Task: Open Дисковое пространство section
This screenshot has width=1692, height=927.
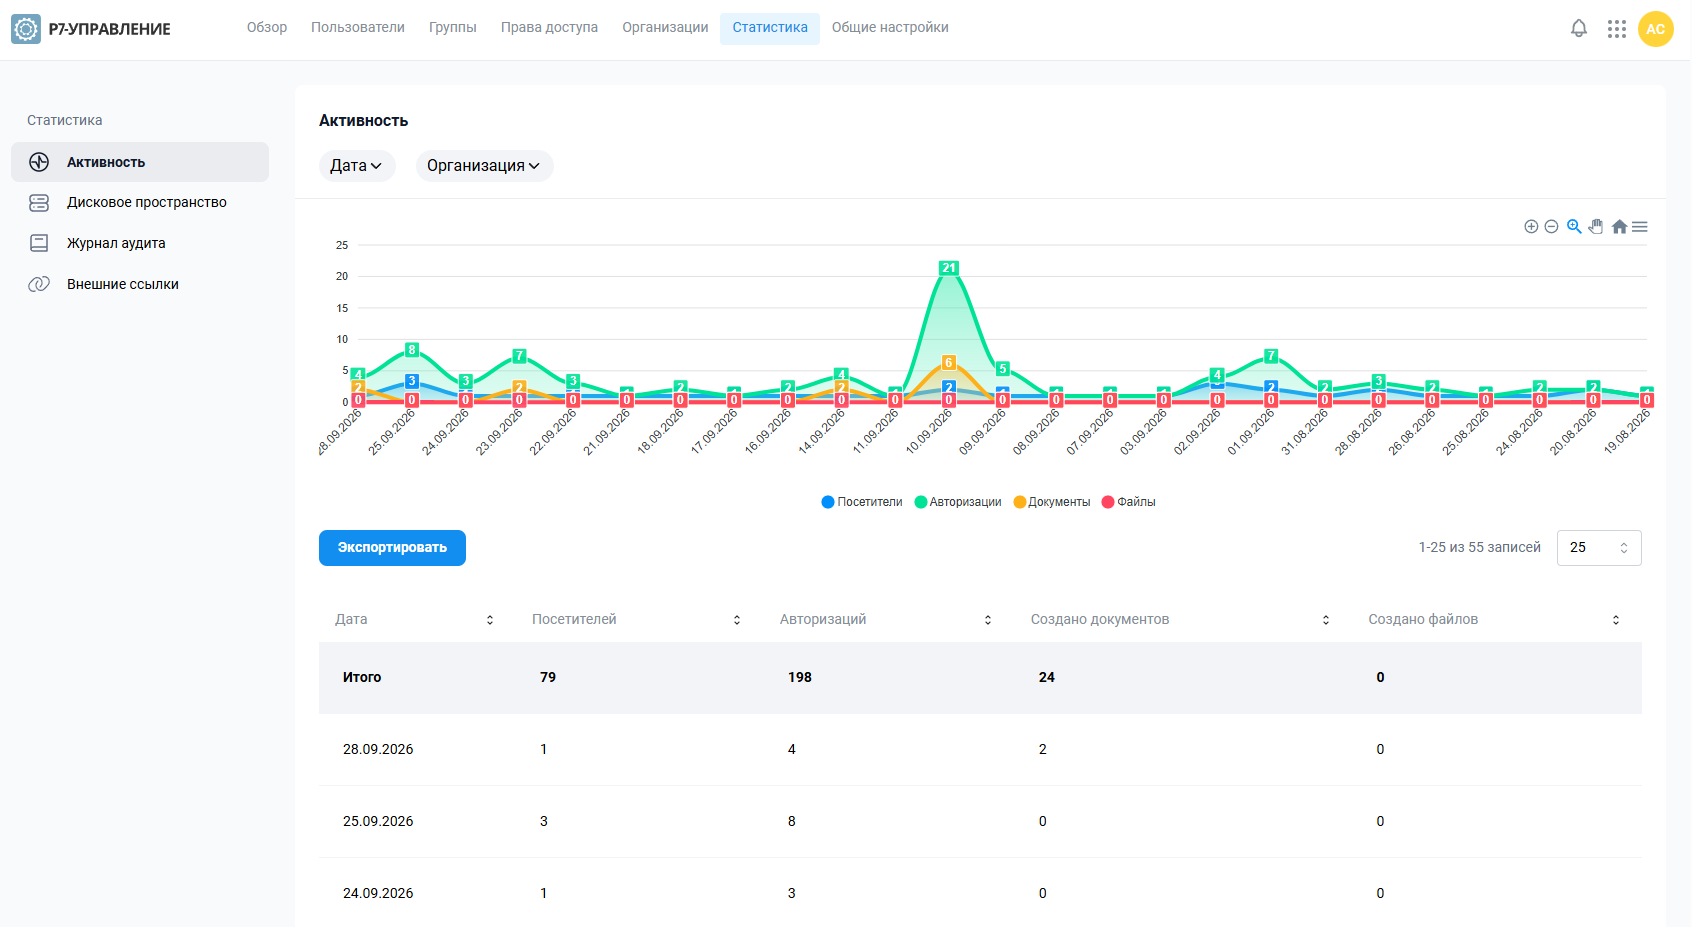Action: click(x=140, y=203)
